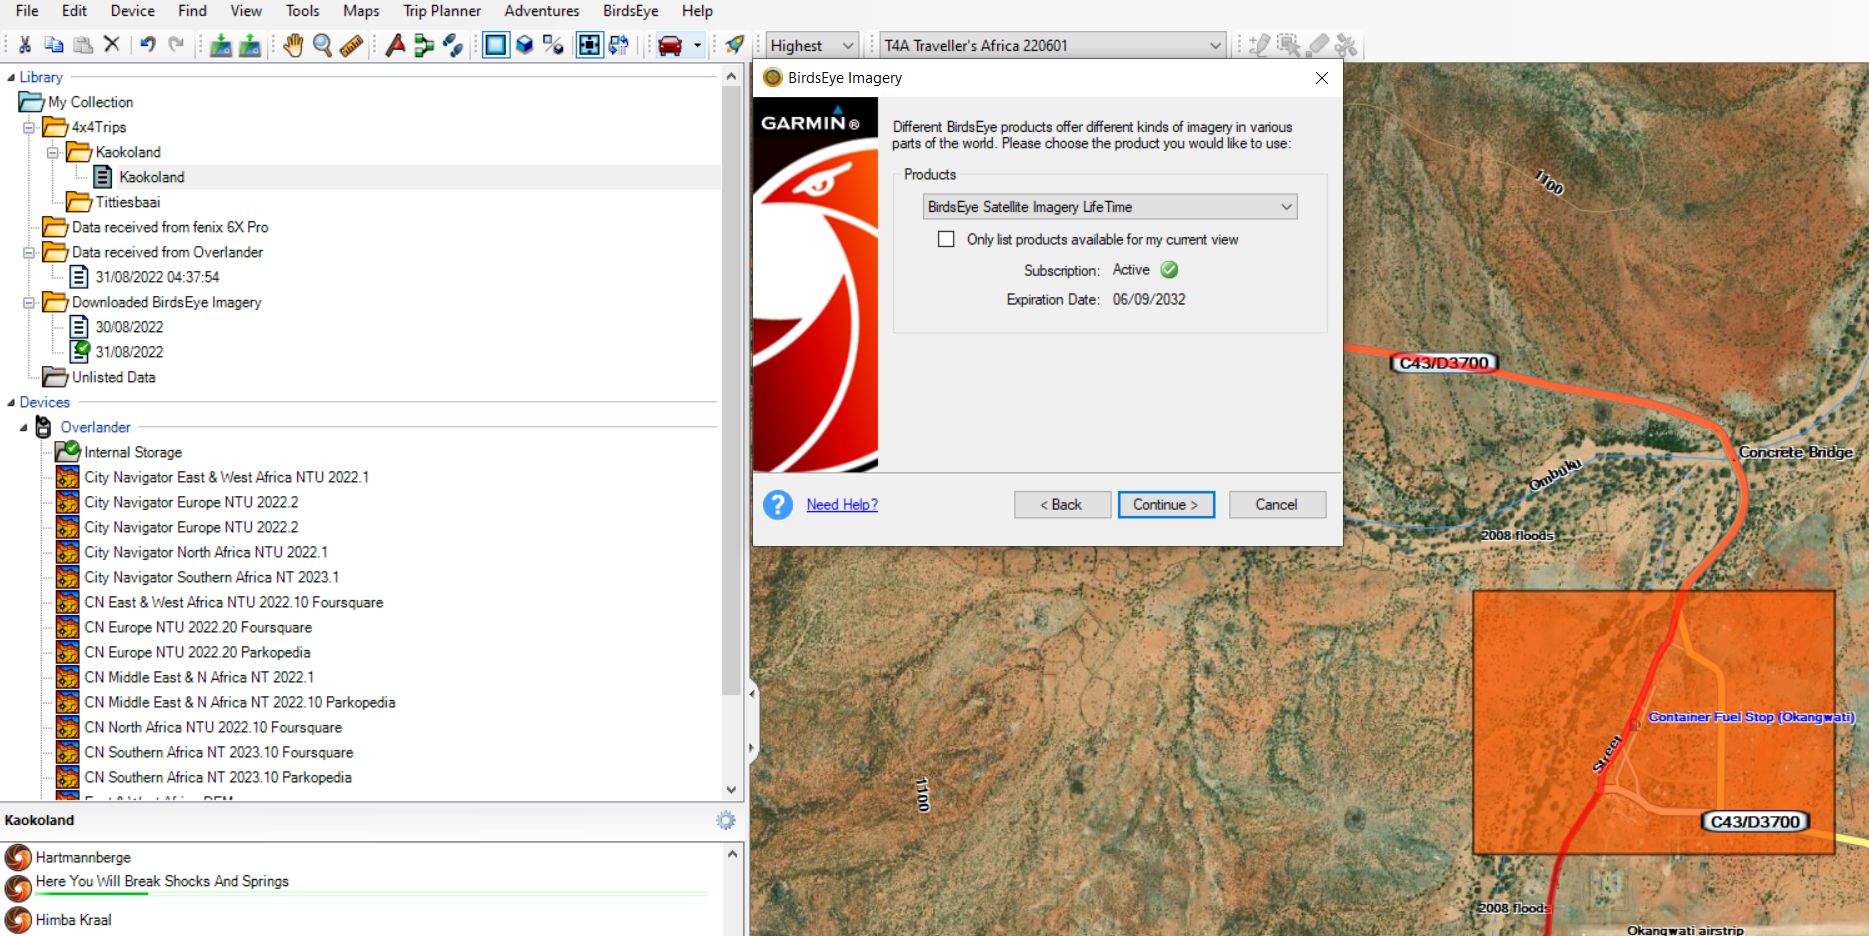The image size is (1869, 936).
Task: Select the Zoom magnifier tool
Action: 322,45
